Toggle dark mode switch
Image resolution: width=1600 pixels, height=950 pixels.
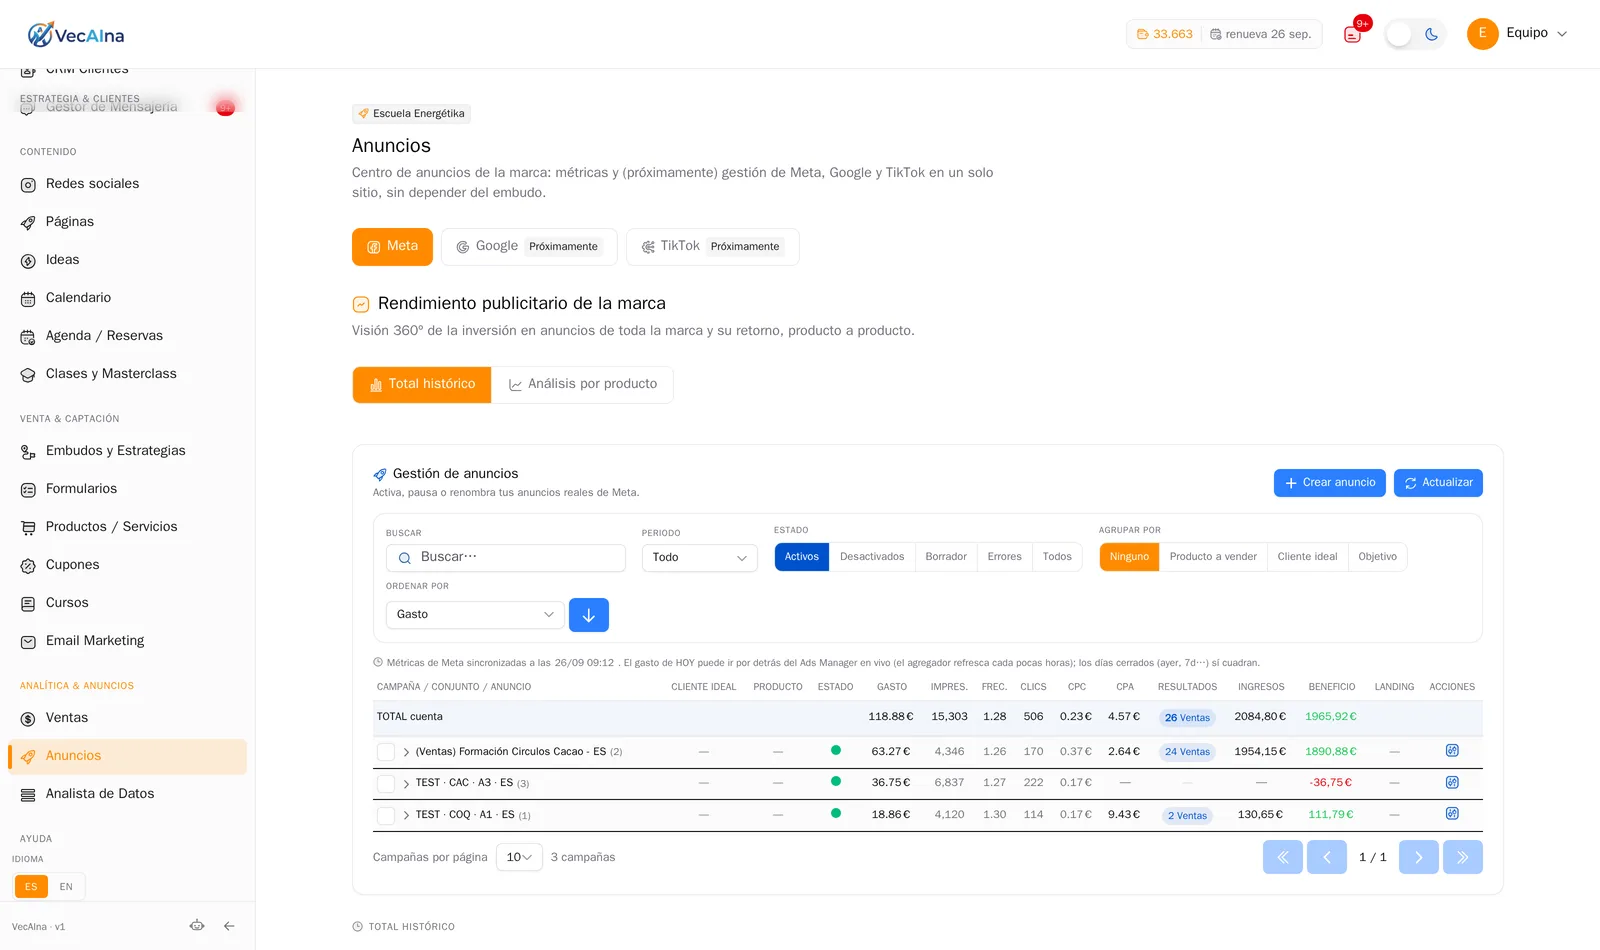(1415, 34)
